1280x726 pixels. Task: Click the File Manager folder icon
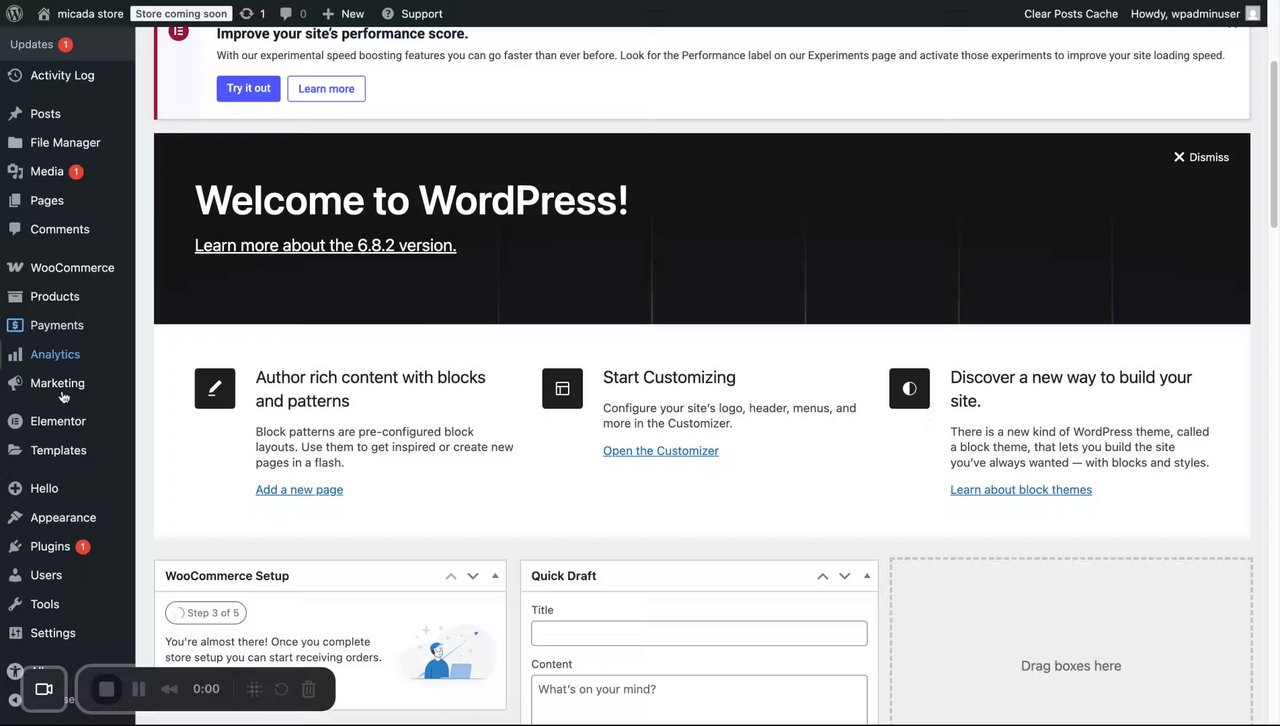15,143
